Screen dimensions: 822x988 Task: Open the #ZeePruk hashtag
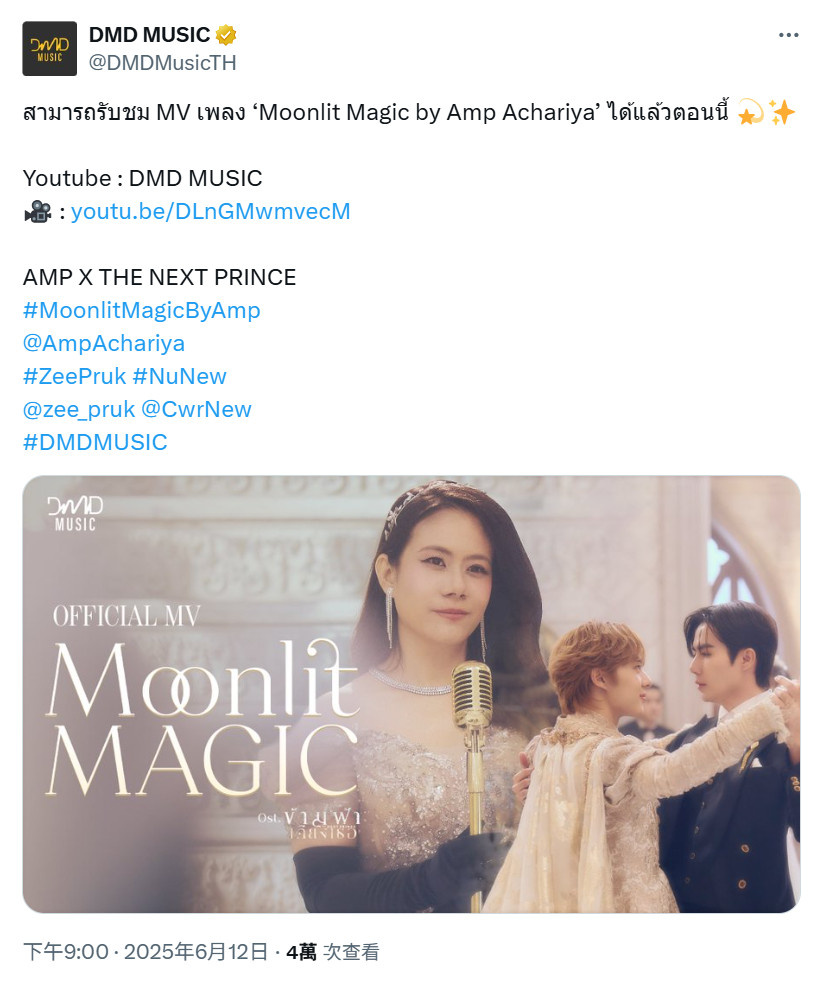click(x=74, y=376)
